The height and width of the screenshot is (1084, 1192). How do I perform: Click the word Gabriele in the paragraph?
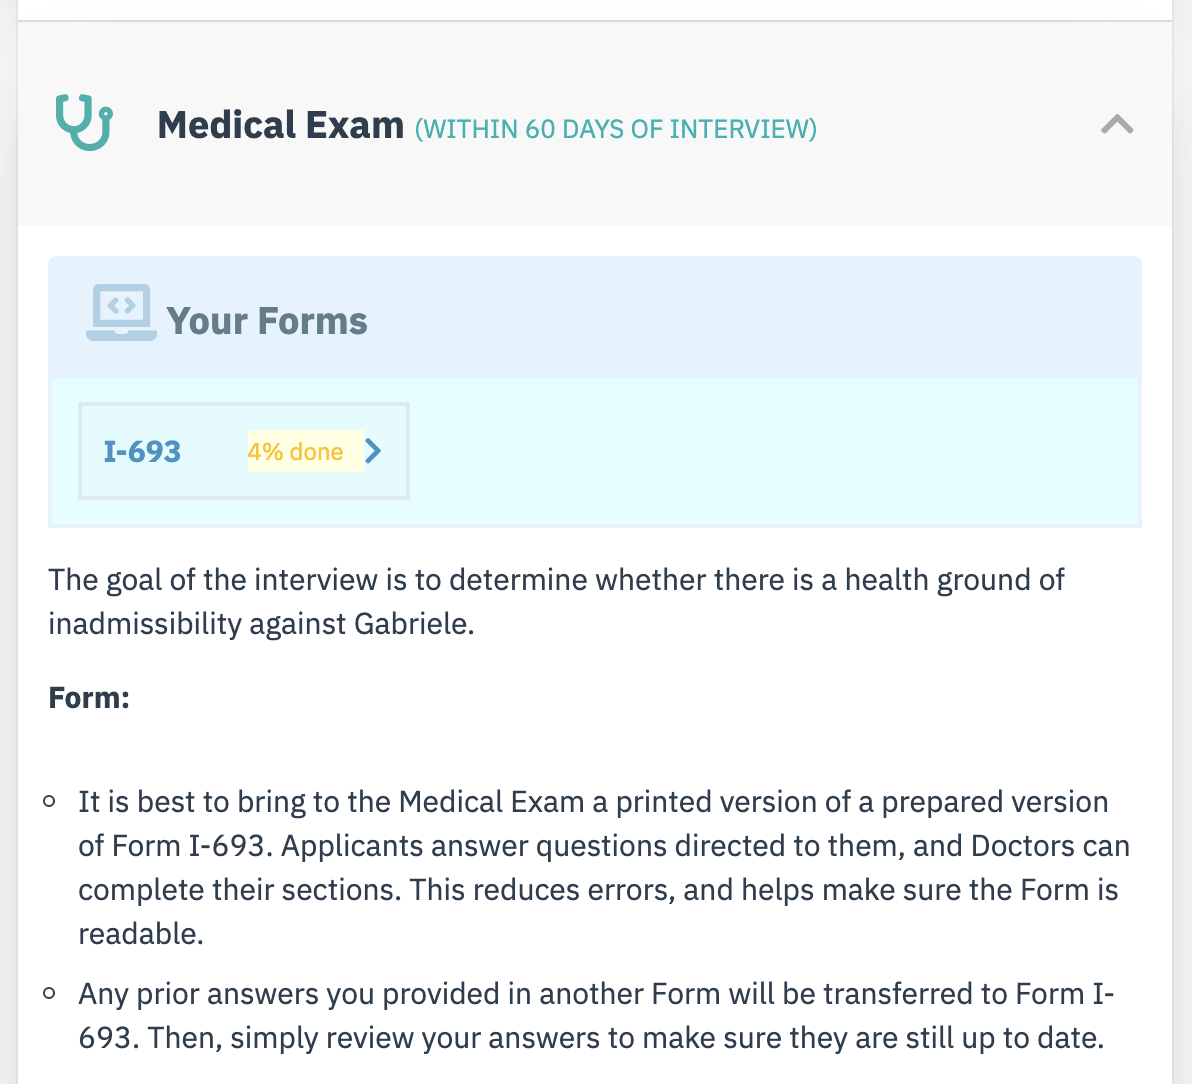pyautogui.click(x=414, y=624)
